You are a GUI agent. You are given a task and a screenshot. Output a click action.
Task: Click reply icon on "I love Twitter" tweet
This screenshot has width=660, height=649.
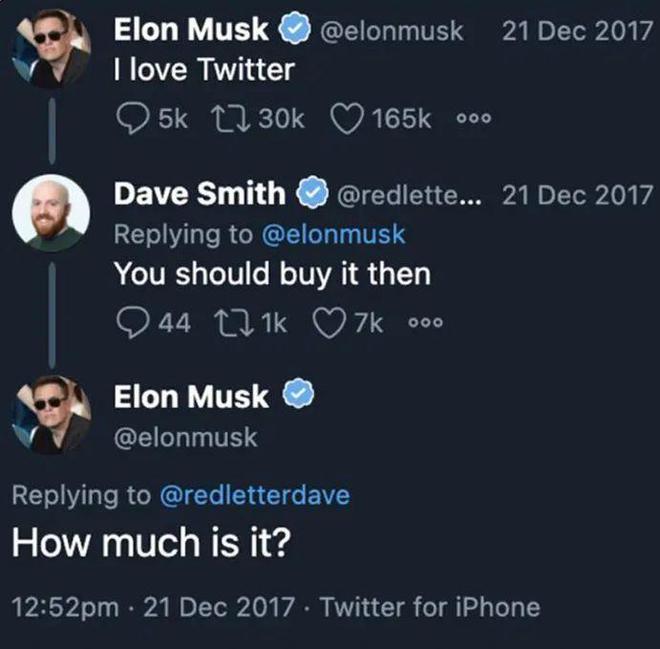pos(132,118)
